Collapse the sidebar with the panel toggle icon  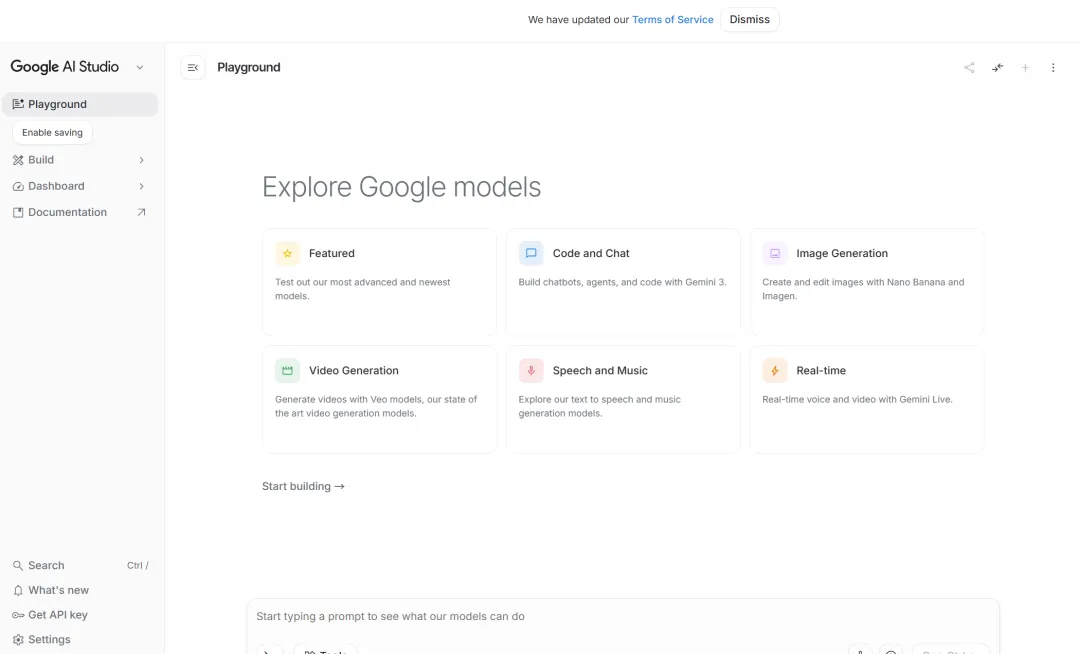tap(193, 68)
